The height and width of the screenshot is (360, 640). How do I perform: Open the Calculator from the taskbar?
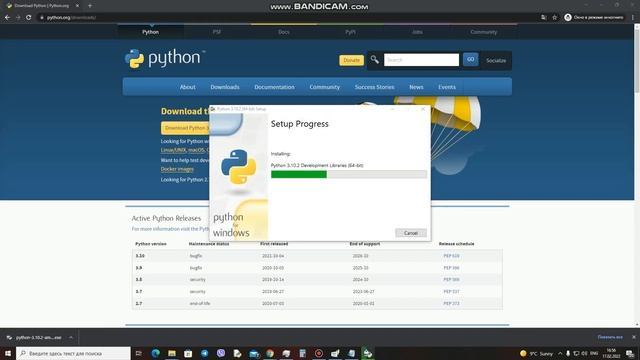(x=302, y=353)
